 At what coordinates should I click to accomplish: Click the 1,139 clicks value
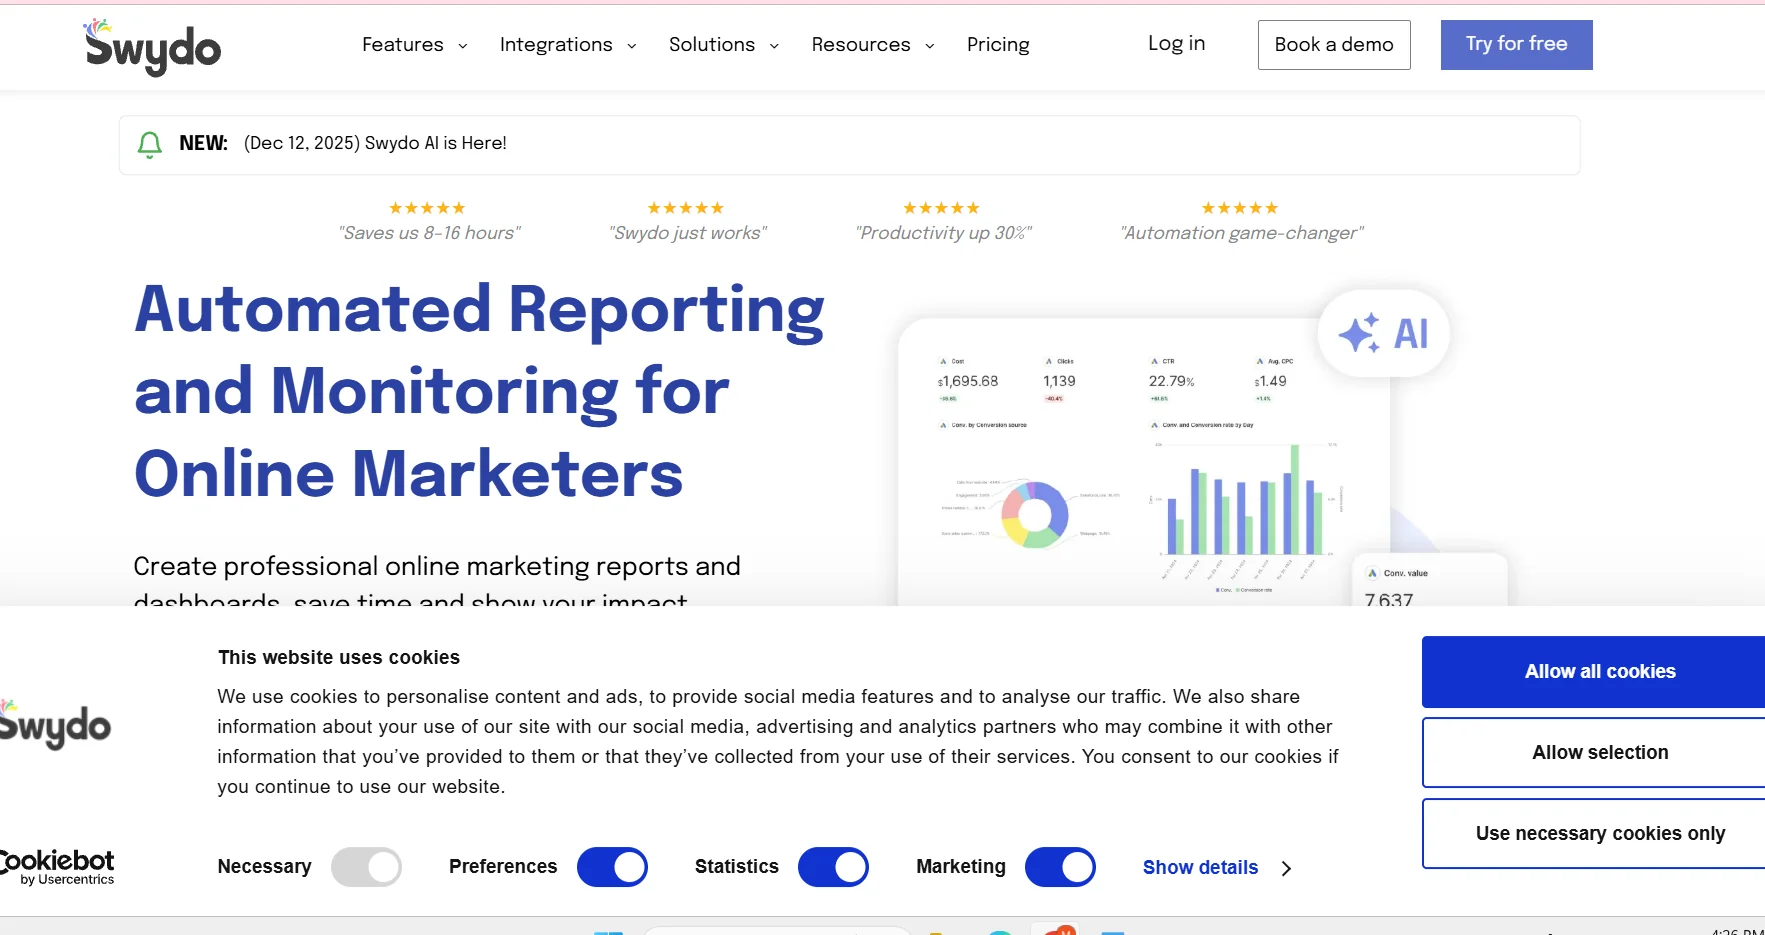(x=1059, y=381)
